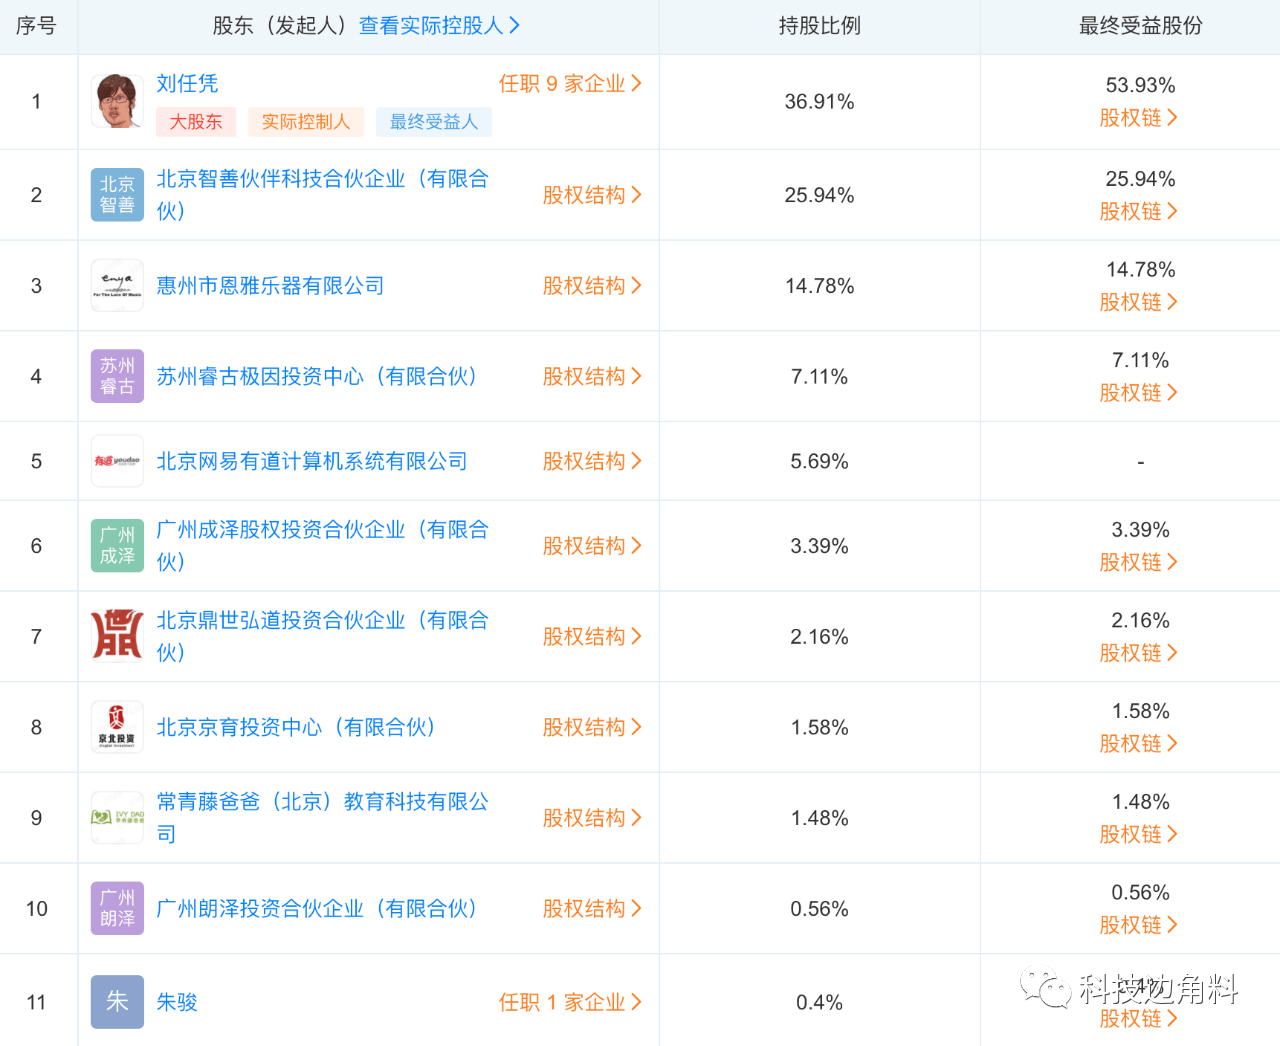Click the 广州成泽 green logo icon
The width and height of the screenshot is (1280, 1046).
(x=117, y=546)
